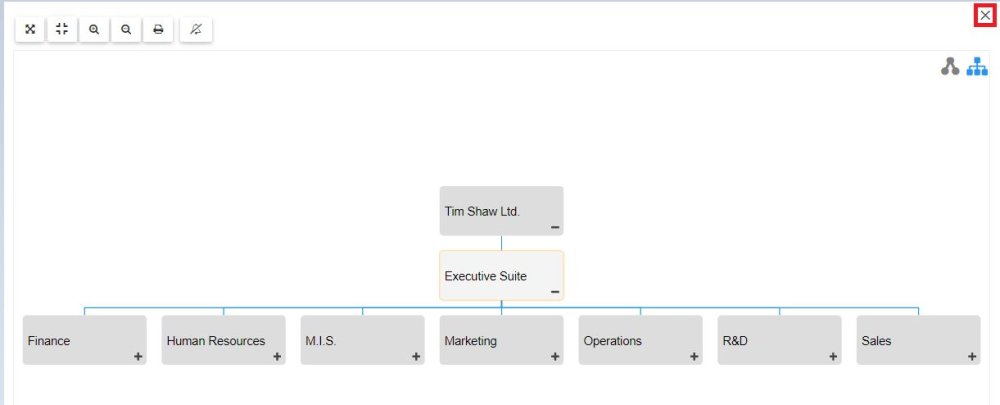Collapse the Tim Shaw Ltd. node
Screen dimensions: 1000x405
click(x=555, y=227)
